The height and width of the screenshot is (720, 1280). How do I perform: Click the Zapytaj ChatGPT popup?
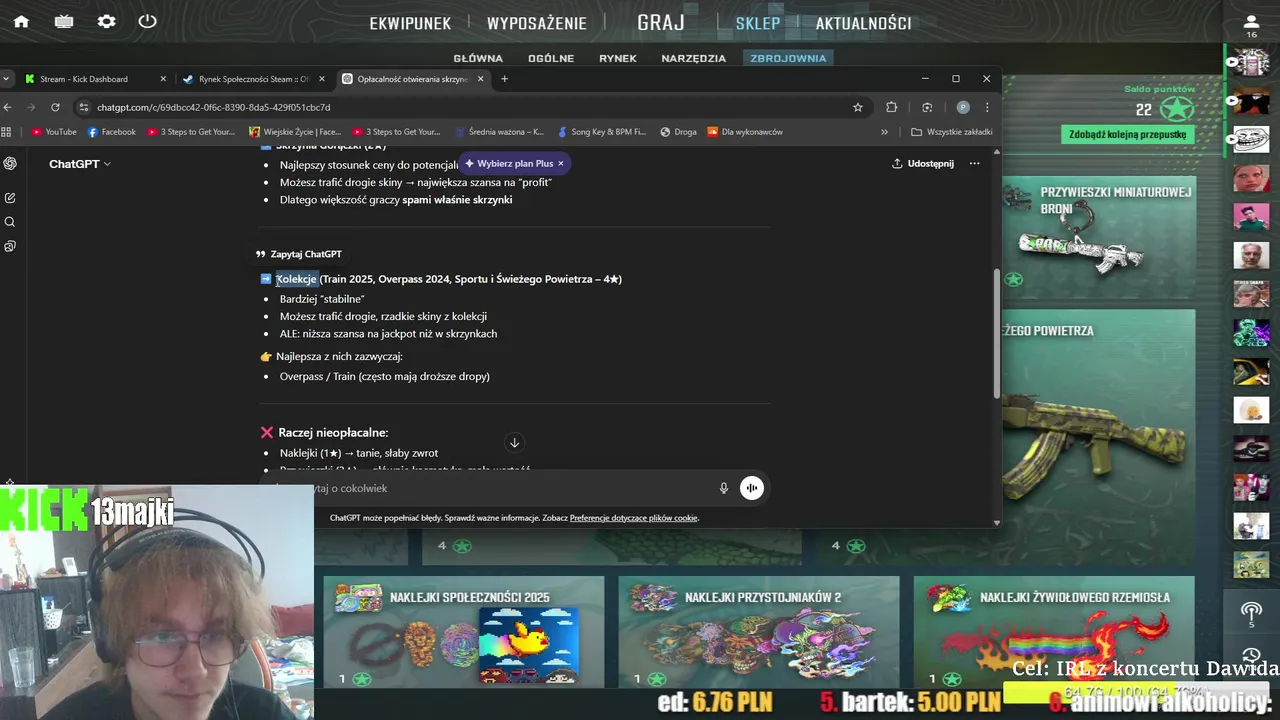point(298,254)
